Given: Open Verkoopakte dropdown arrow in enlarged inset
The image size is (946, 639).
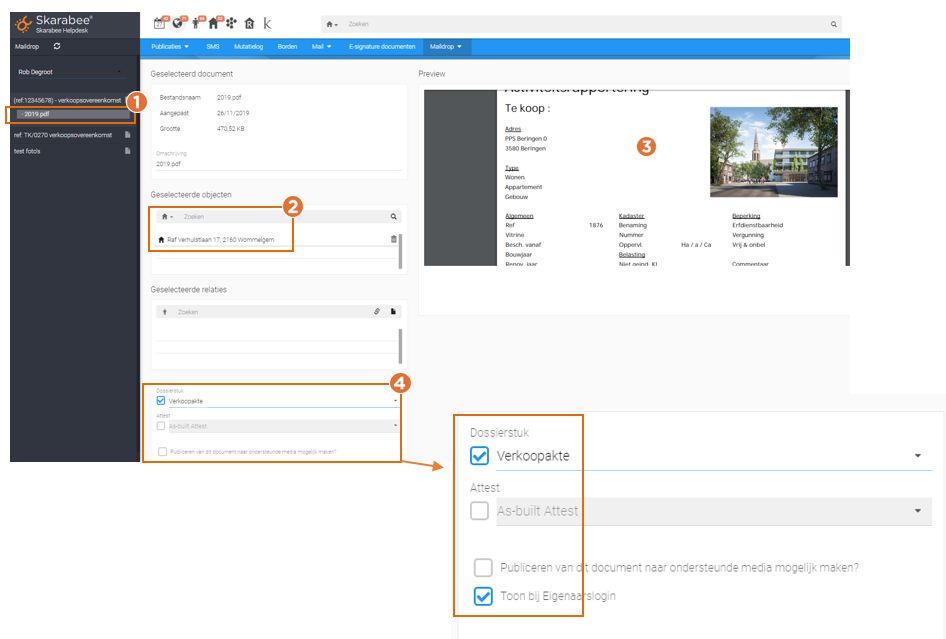Looking at the screenshot, I should pyautogui.click(x=918, y=456).
